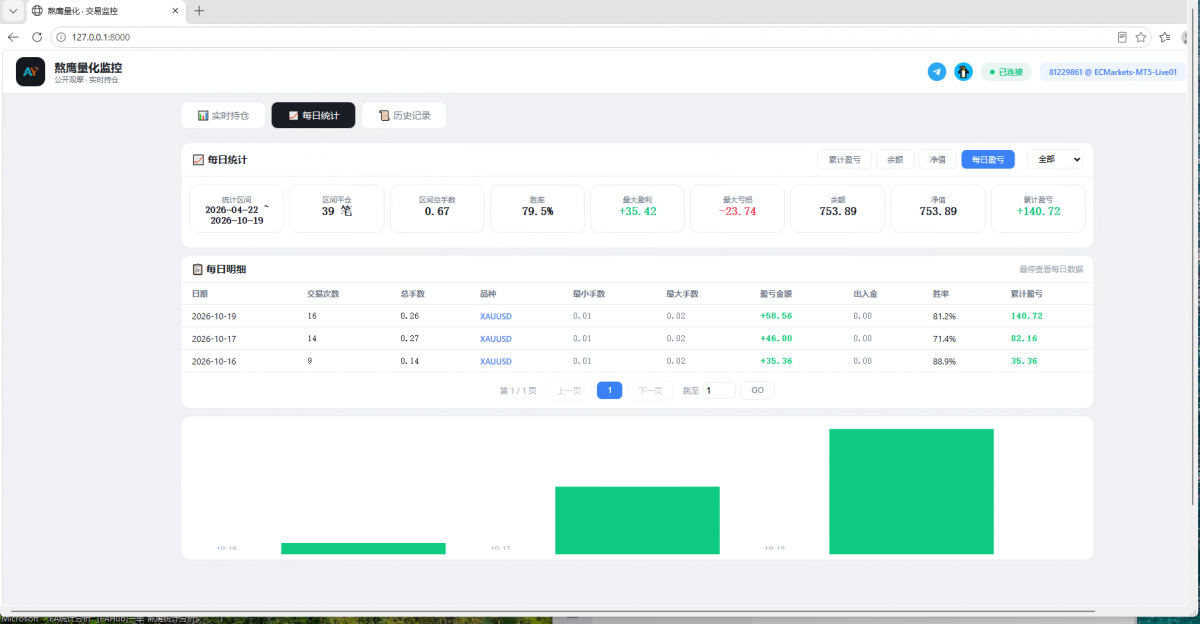Click the 日期 column header

[x=200, y=294]
